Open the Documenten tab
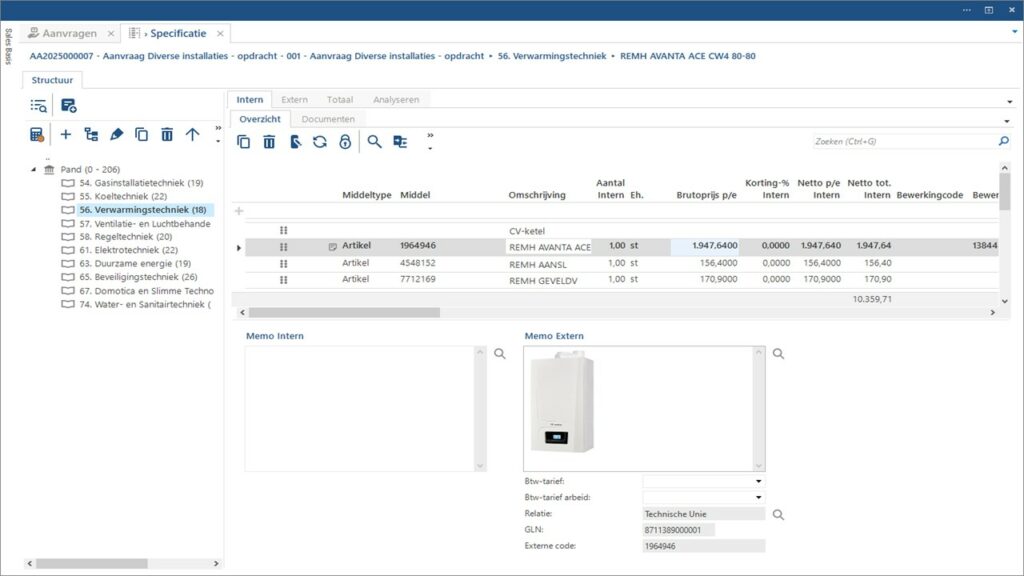 [x=328, y=119]
